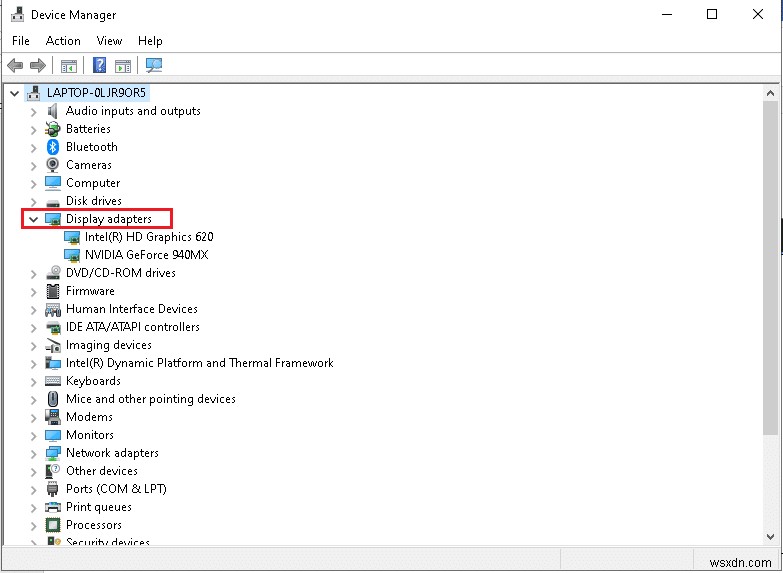Click the Mice and other pointing devices icon
The image size is (783, 573).
click(x=52, y=399)
